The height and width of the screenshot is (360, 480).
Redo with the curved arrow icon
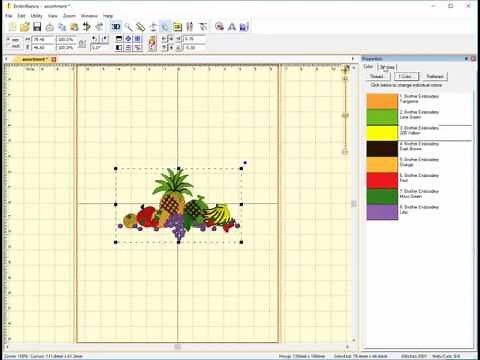(99, 27)
